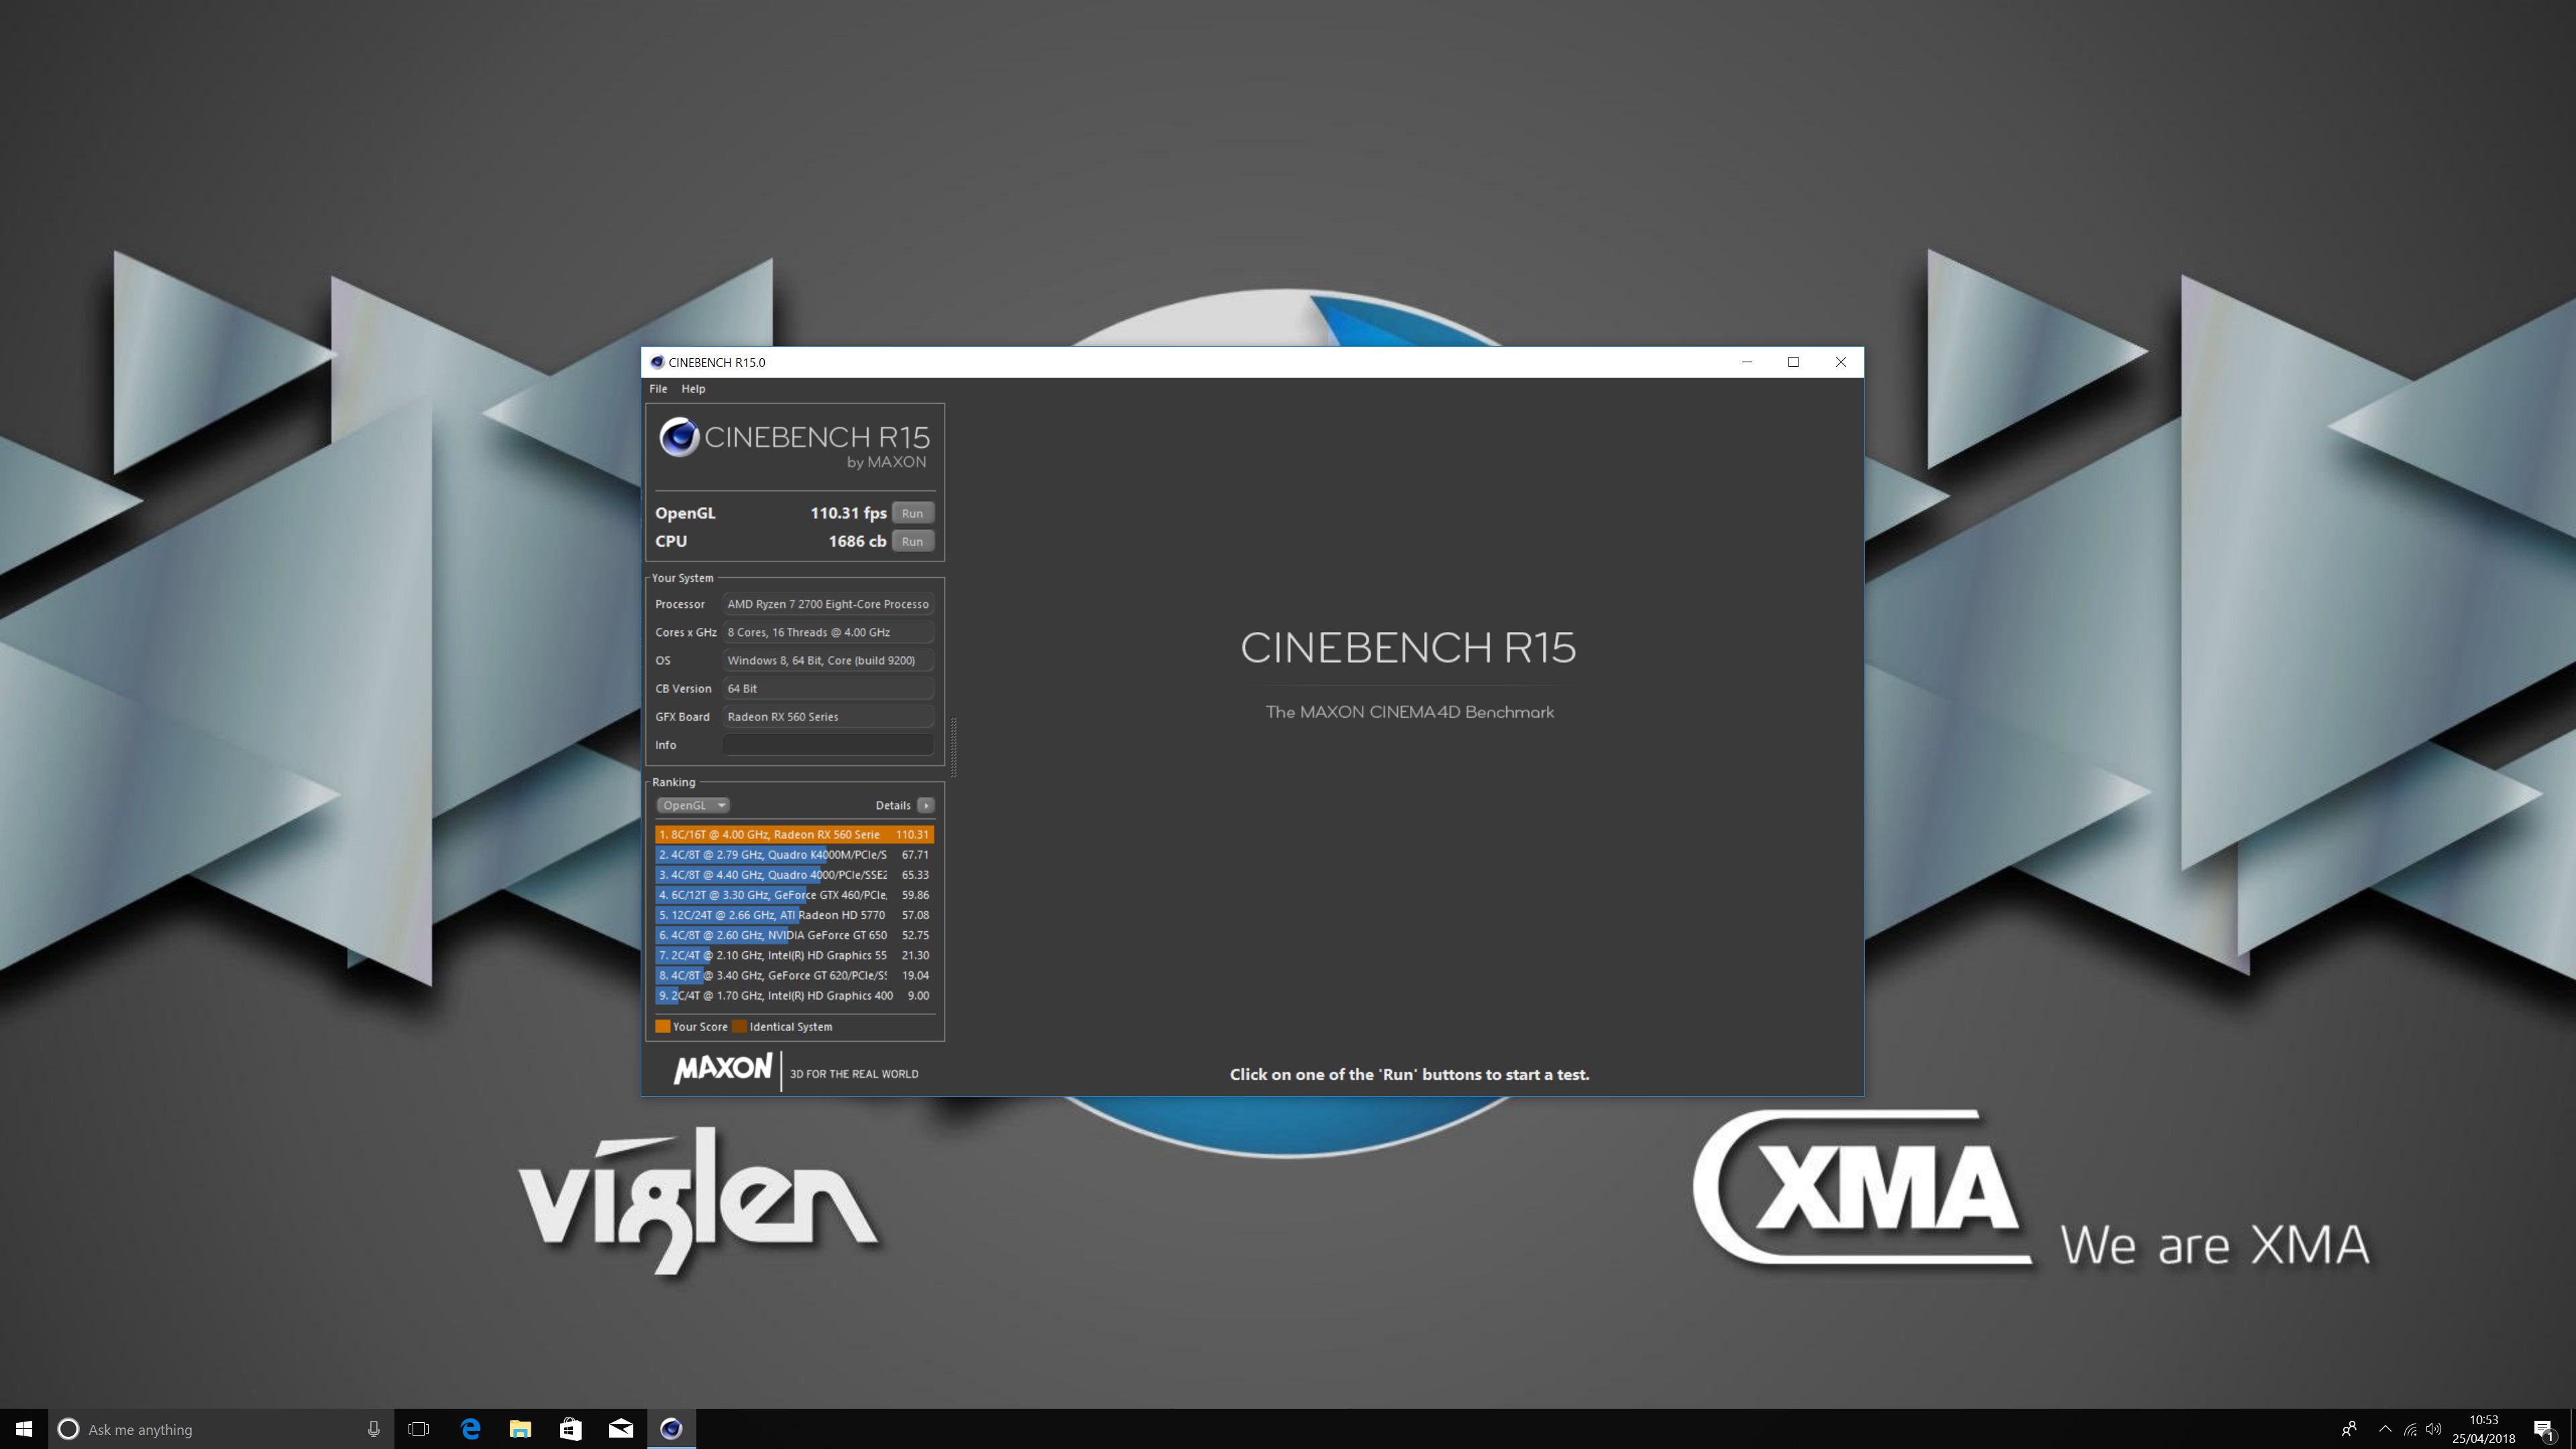Click the Cortana microphone icon

tap(373, 1429)
